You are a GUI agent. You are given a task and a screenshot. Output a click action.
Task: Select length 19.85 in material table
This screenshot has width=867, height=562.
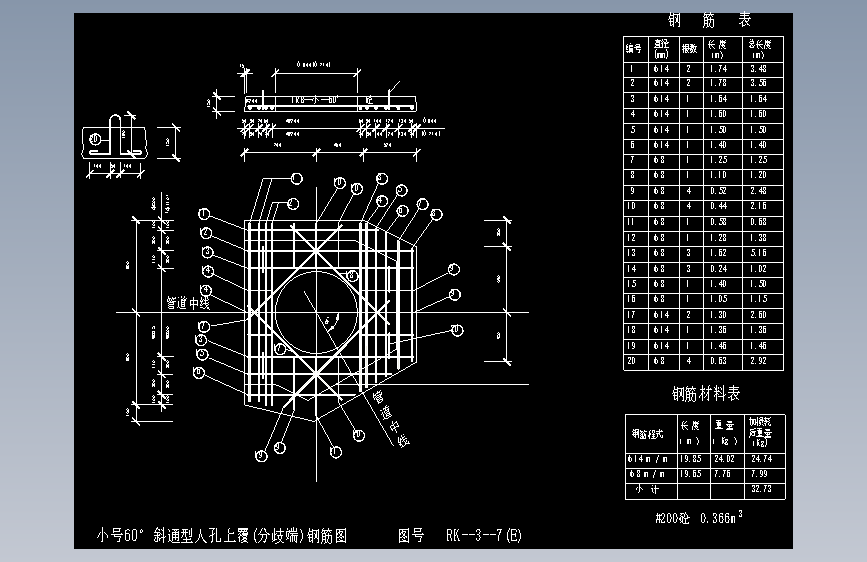pyautogui.click(x=691, y=459)
